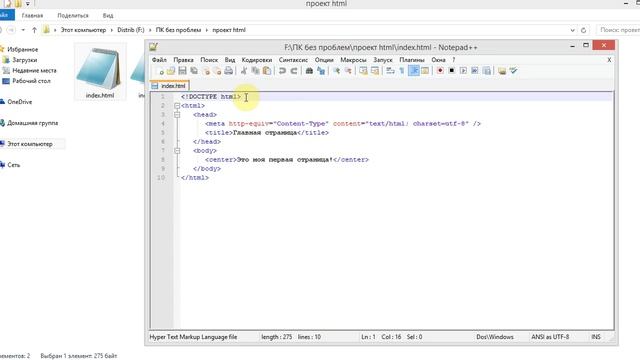
Task: Click the Close document toolbar icon
Action: 206,71
